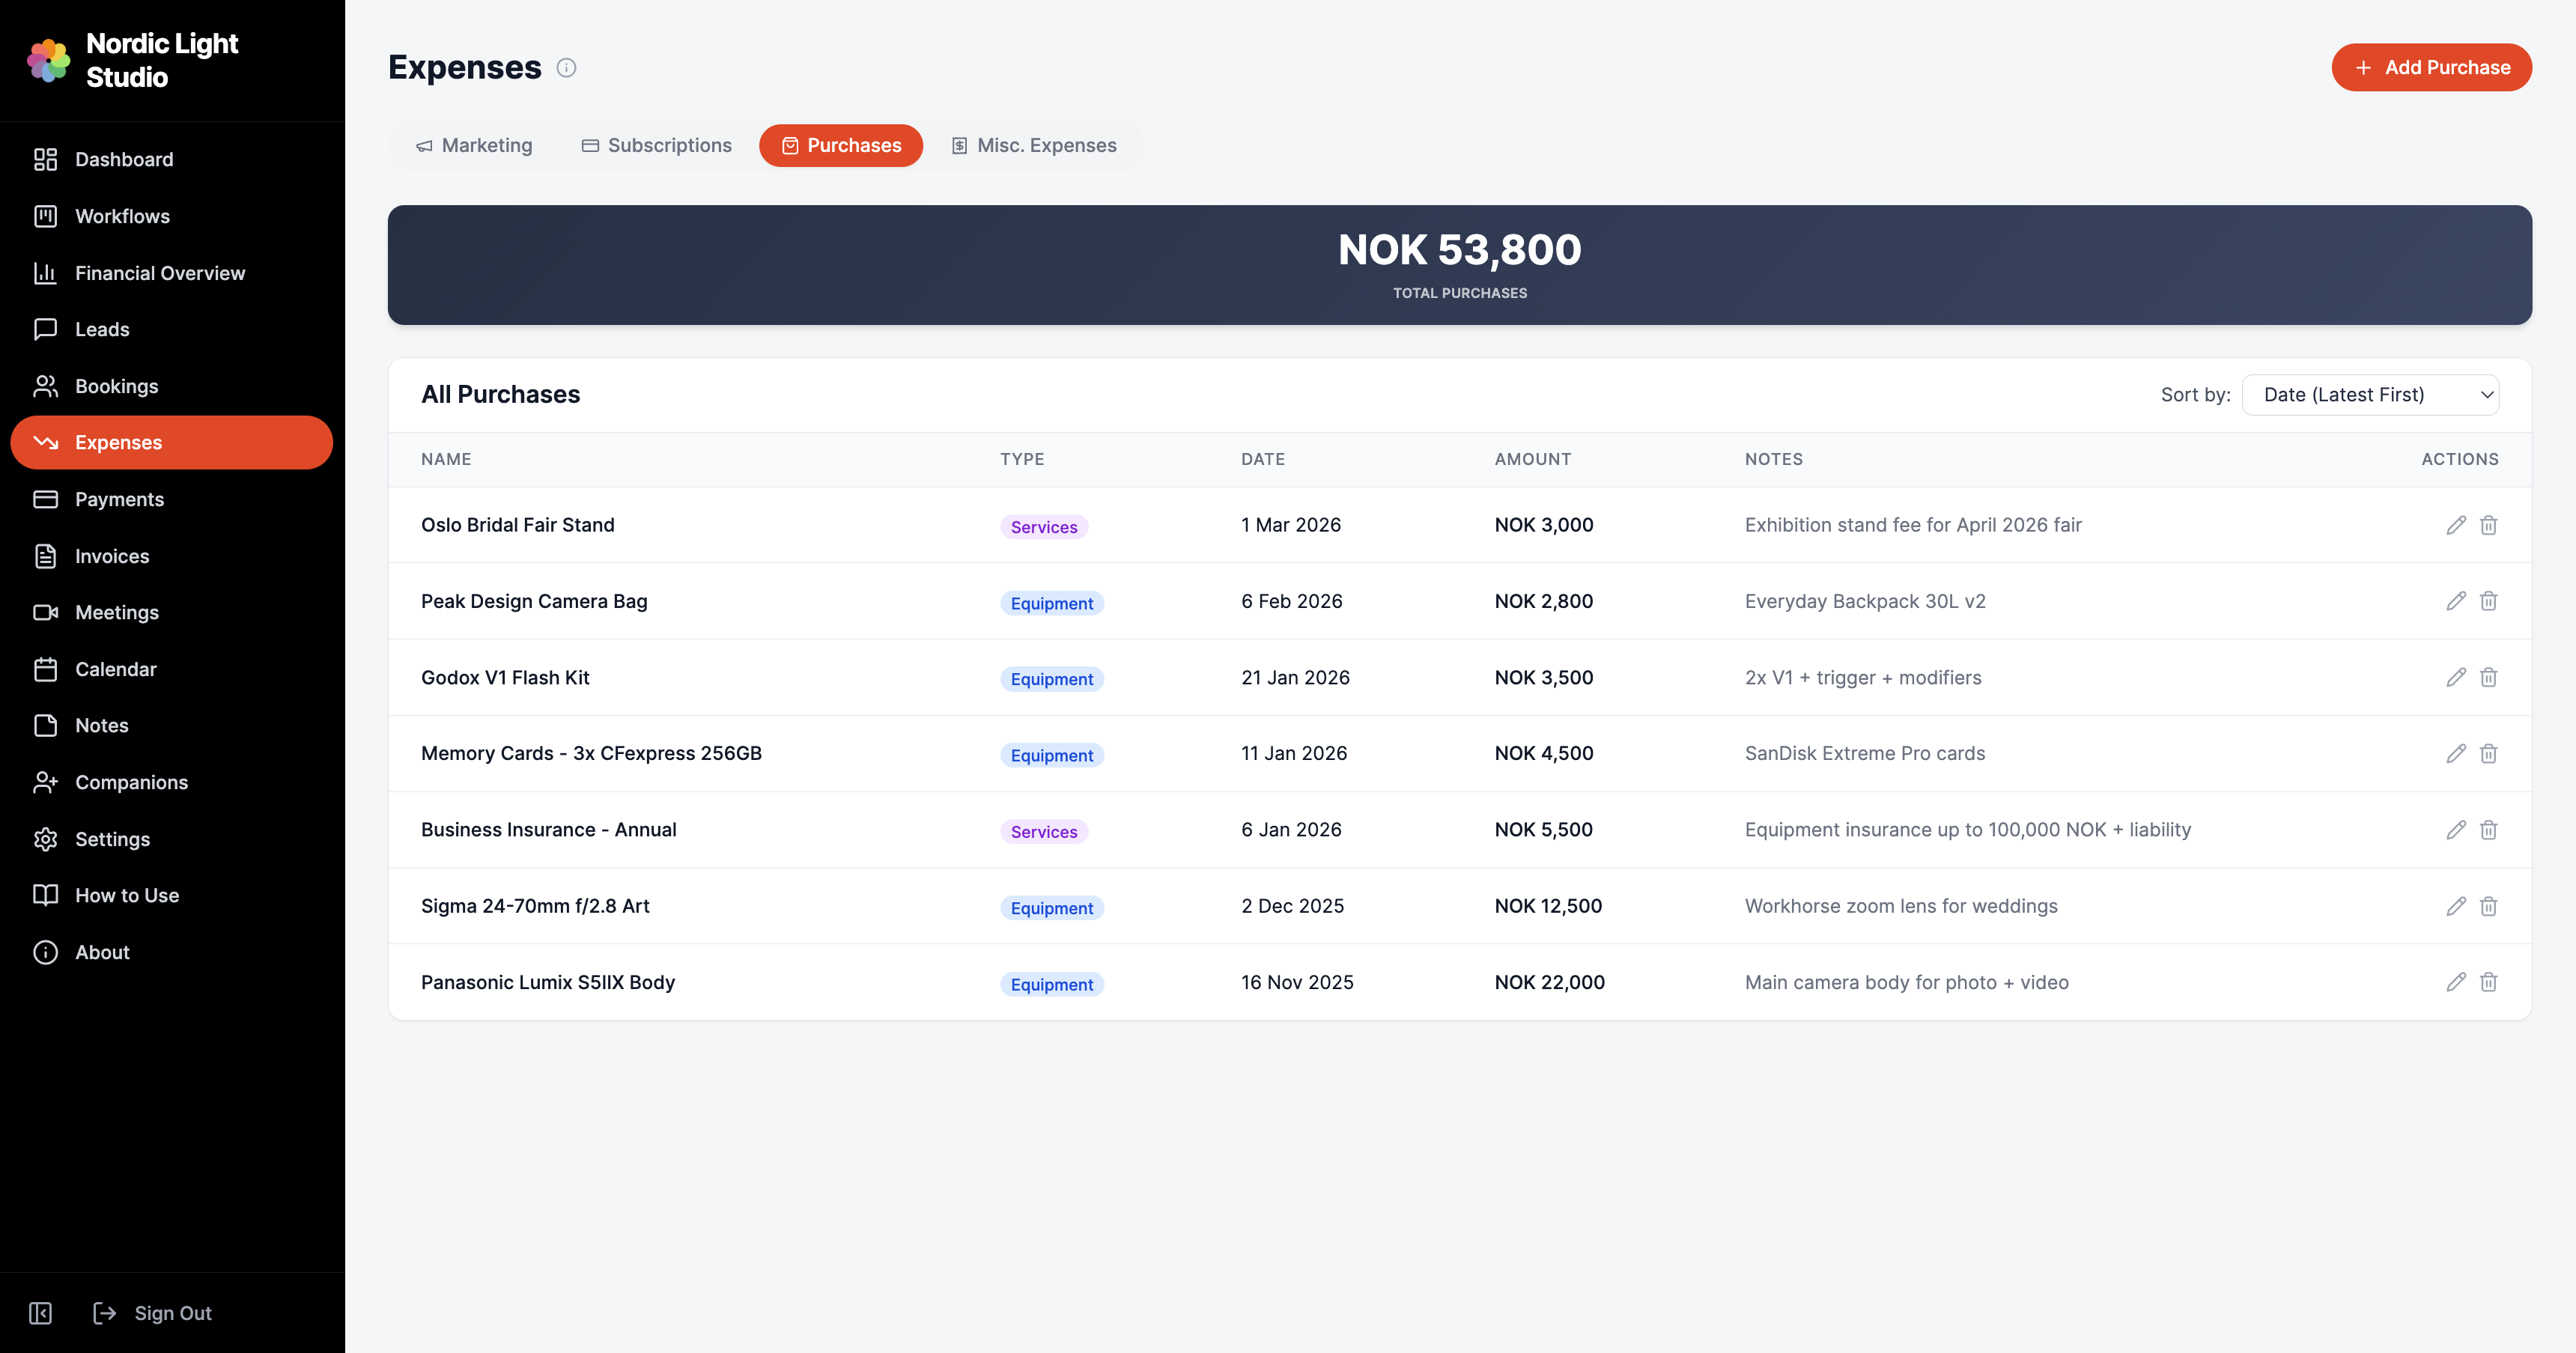Select the Marketing tab
2576x1353 pixels.
click(474, 146)
